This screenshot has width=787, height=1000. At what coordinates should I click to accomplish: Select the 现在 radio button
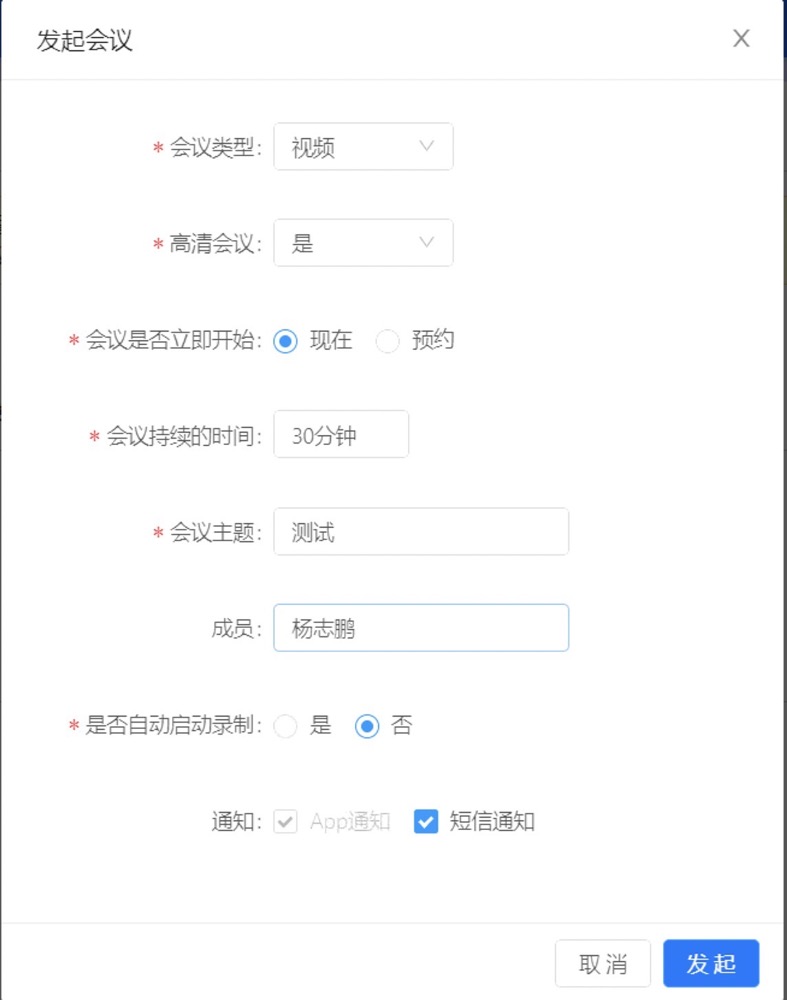pos(285,341)
